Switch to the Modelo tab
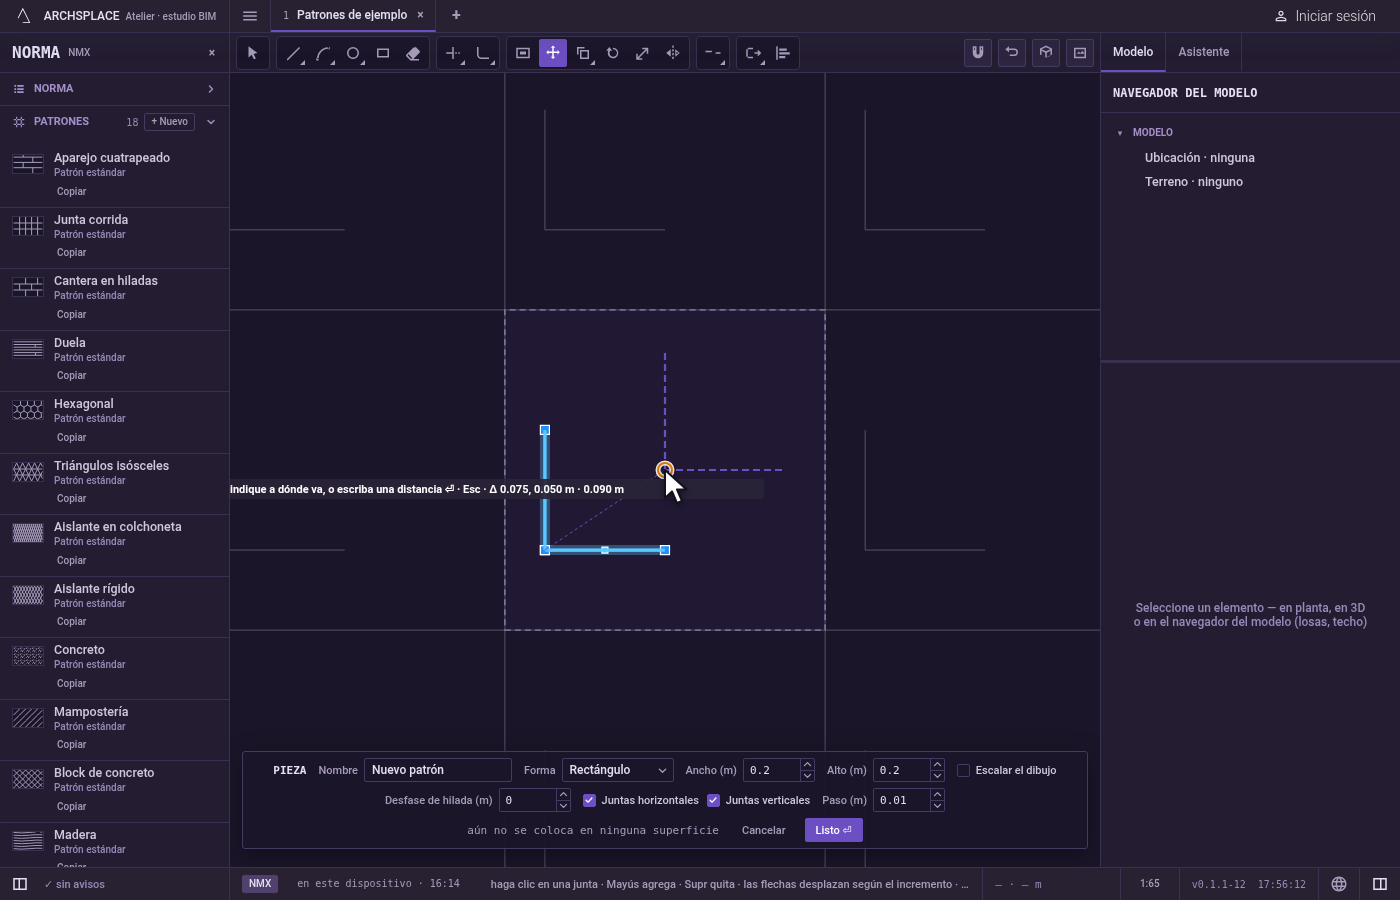 tap(1133, 52)
